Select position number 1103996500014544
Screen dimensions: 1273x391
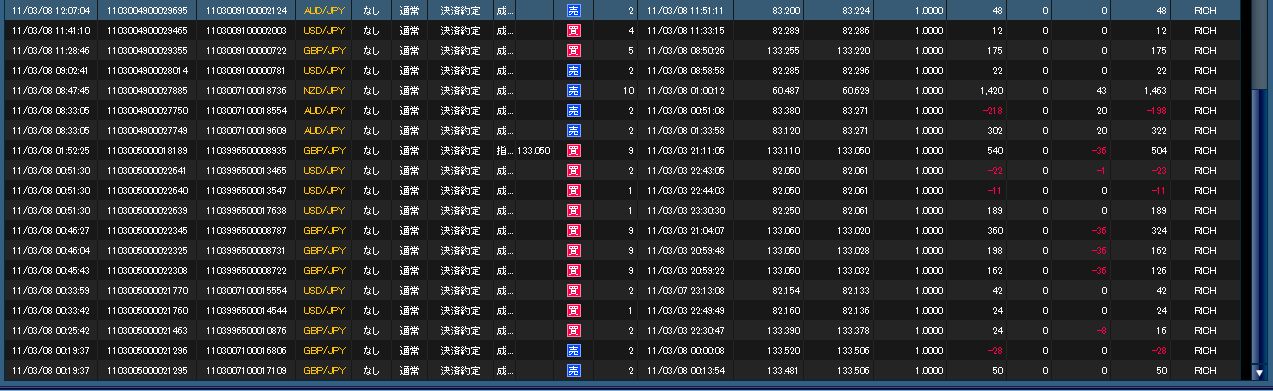pos(245,310)
